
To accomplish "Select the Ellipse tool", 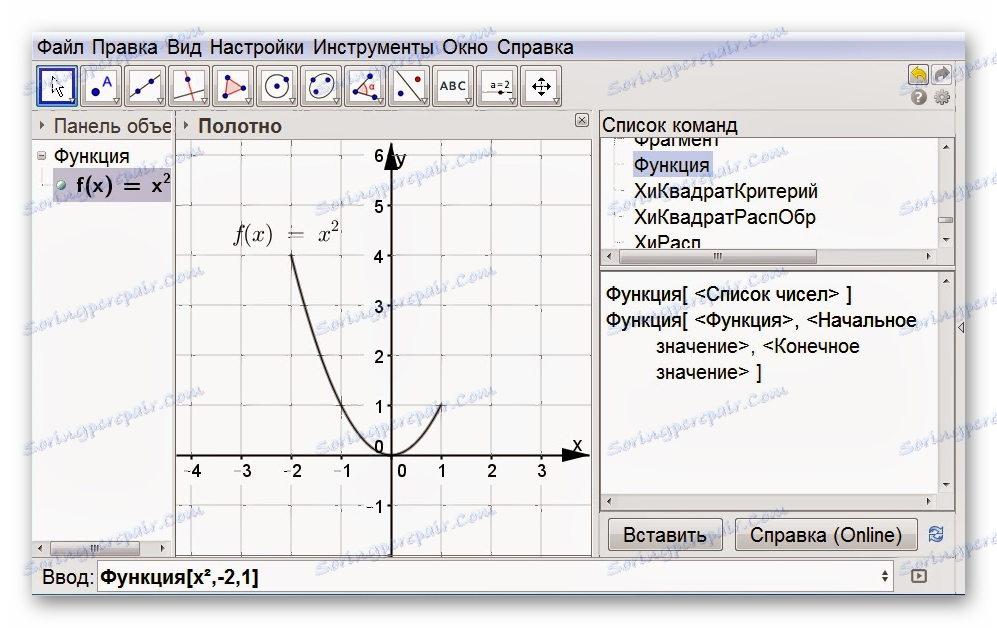I will 321,85.
